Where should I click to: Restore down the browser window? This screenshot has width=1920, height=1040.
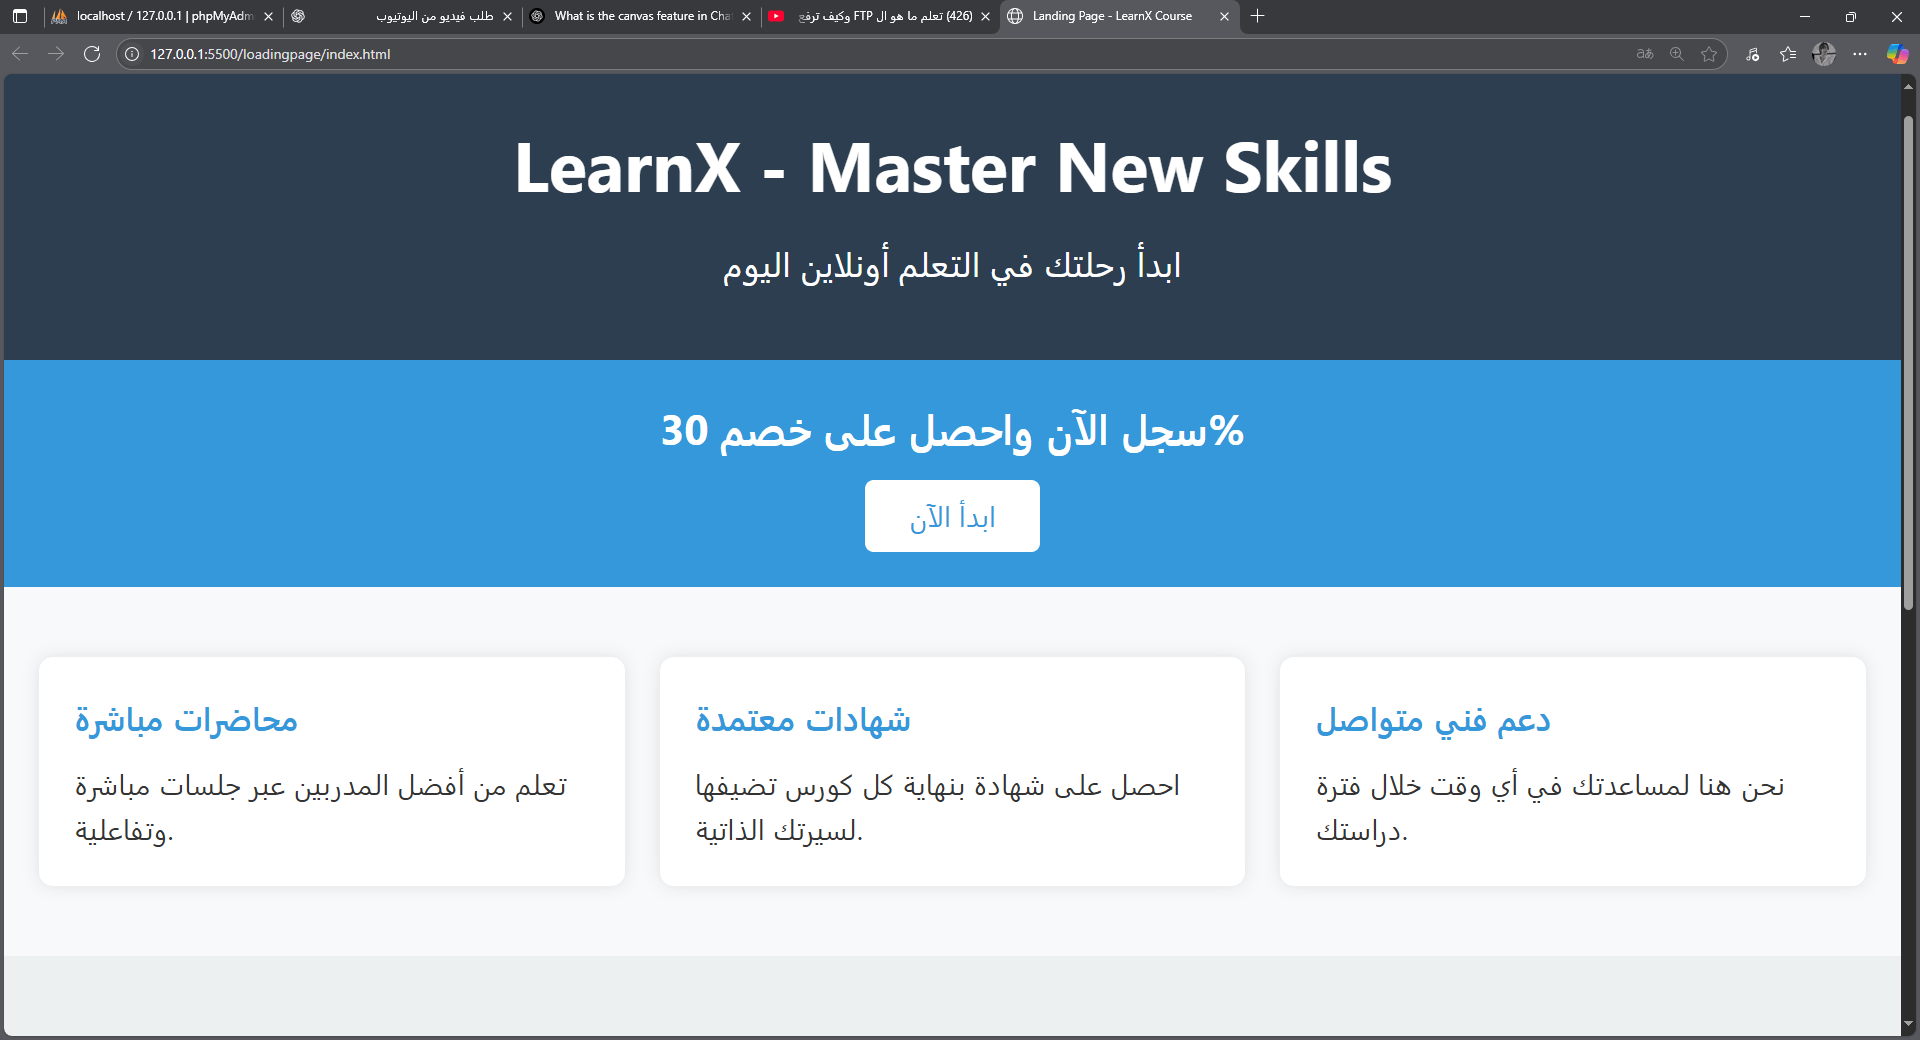click(1851, 16)
